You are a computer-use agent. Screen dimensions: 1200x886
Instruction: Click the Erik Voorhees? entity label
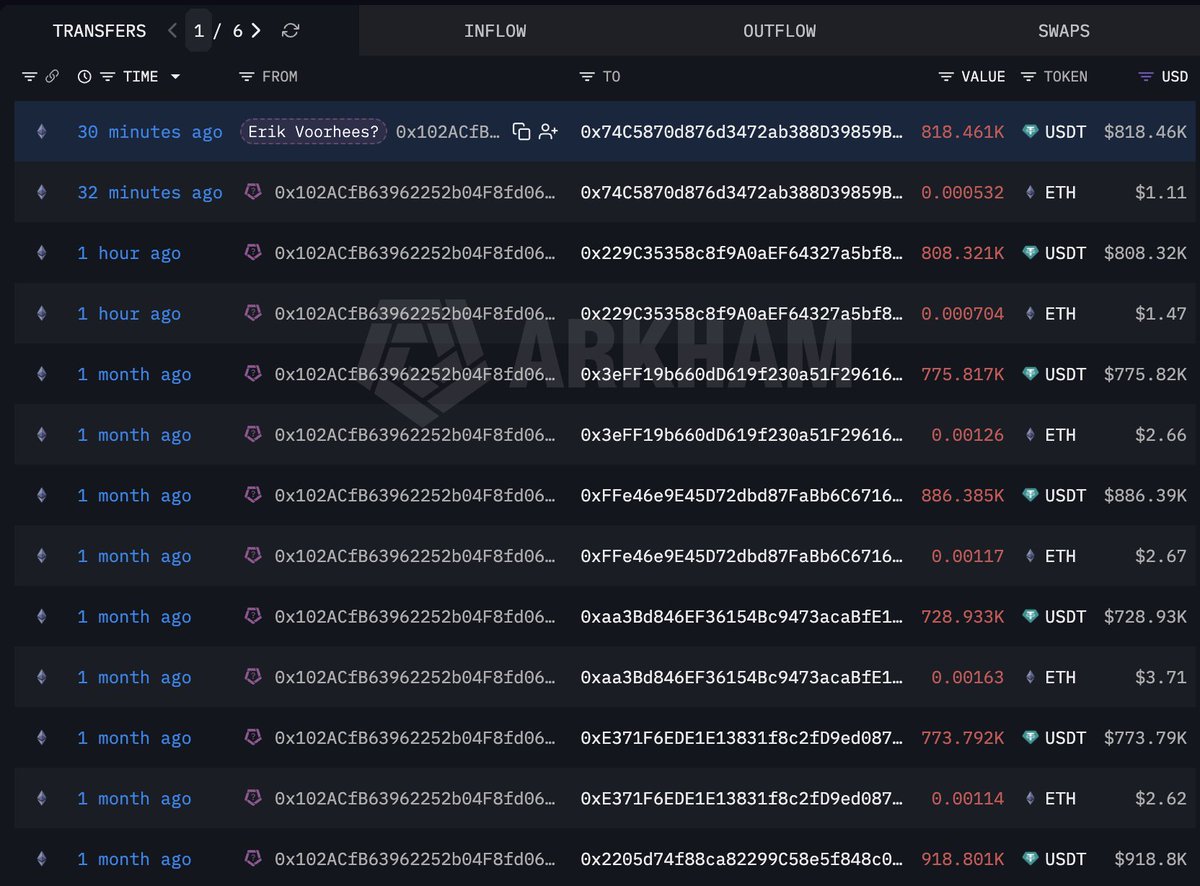point(313,132)
